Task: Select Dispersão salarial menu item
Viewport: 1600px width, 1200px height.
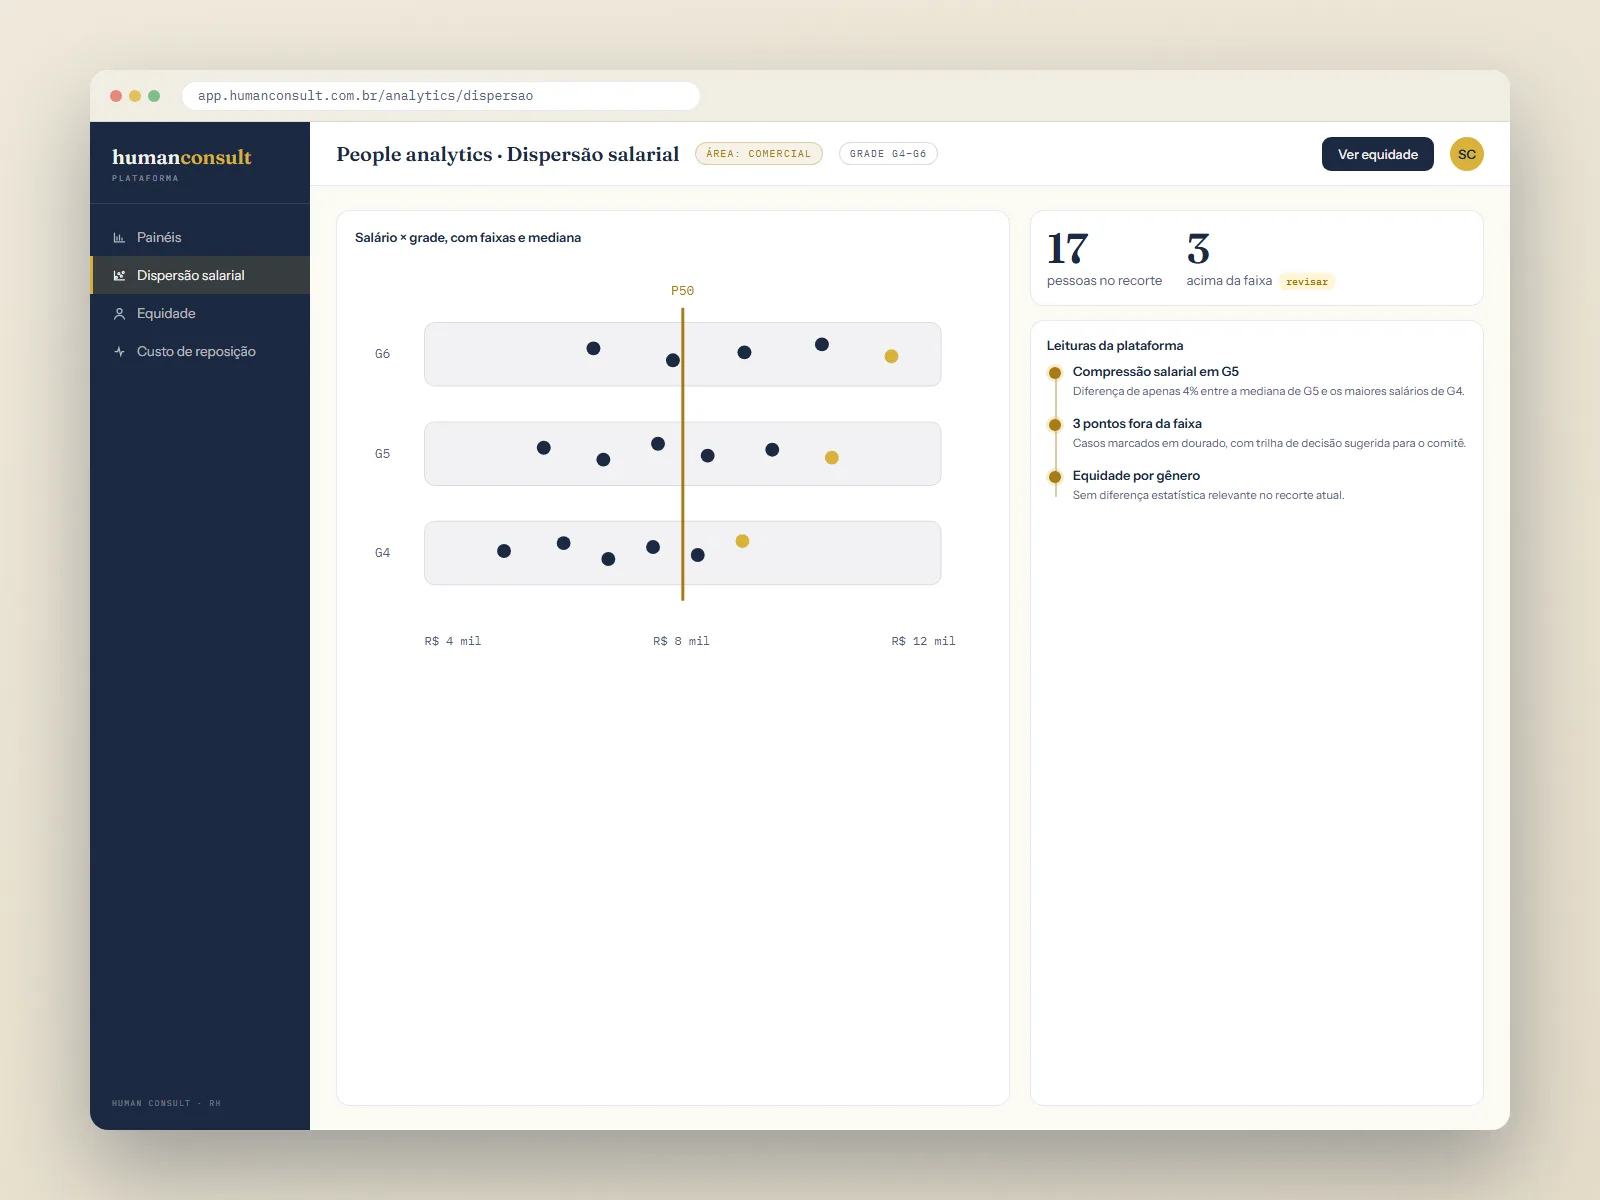Action: [x=200, y=275]
